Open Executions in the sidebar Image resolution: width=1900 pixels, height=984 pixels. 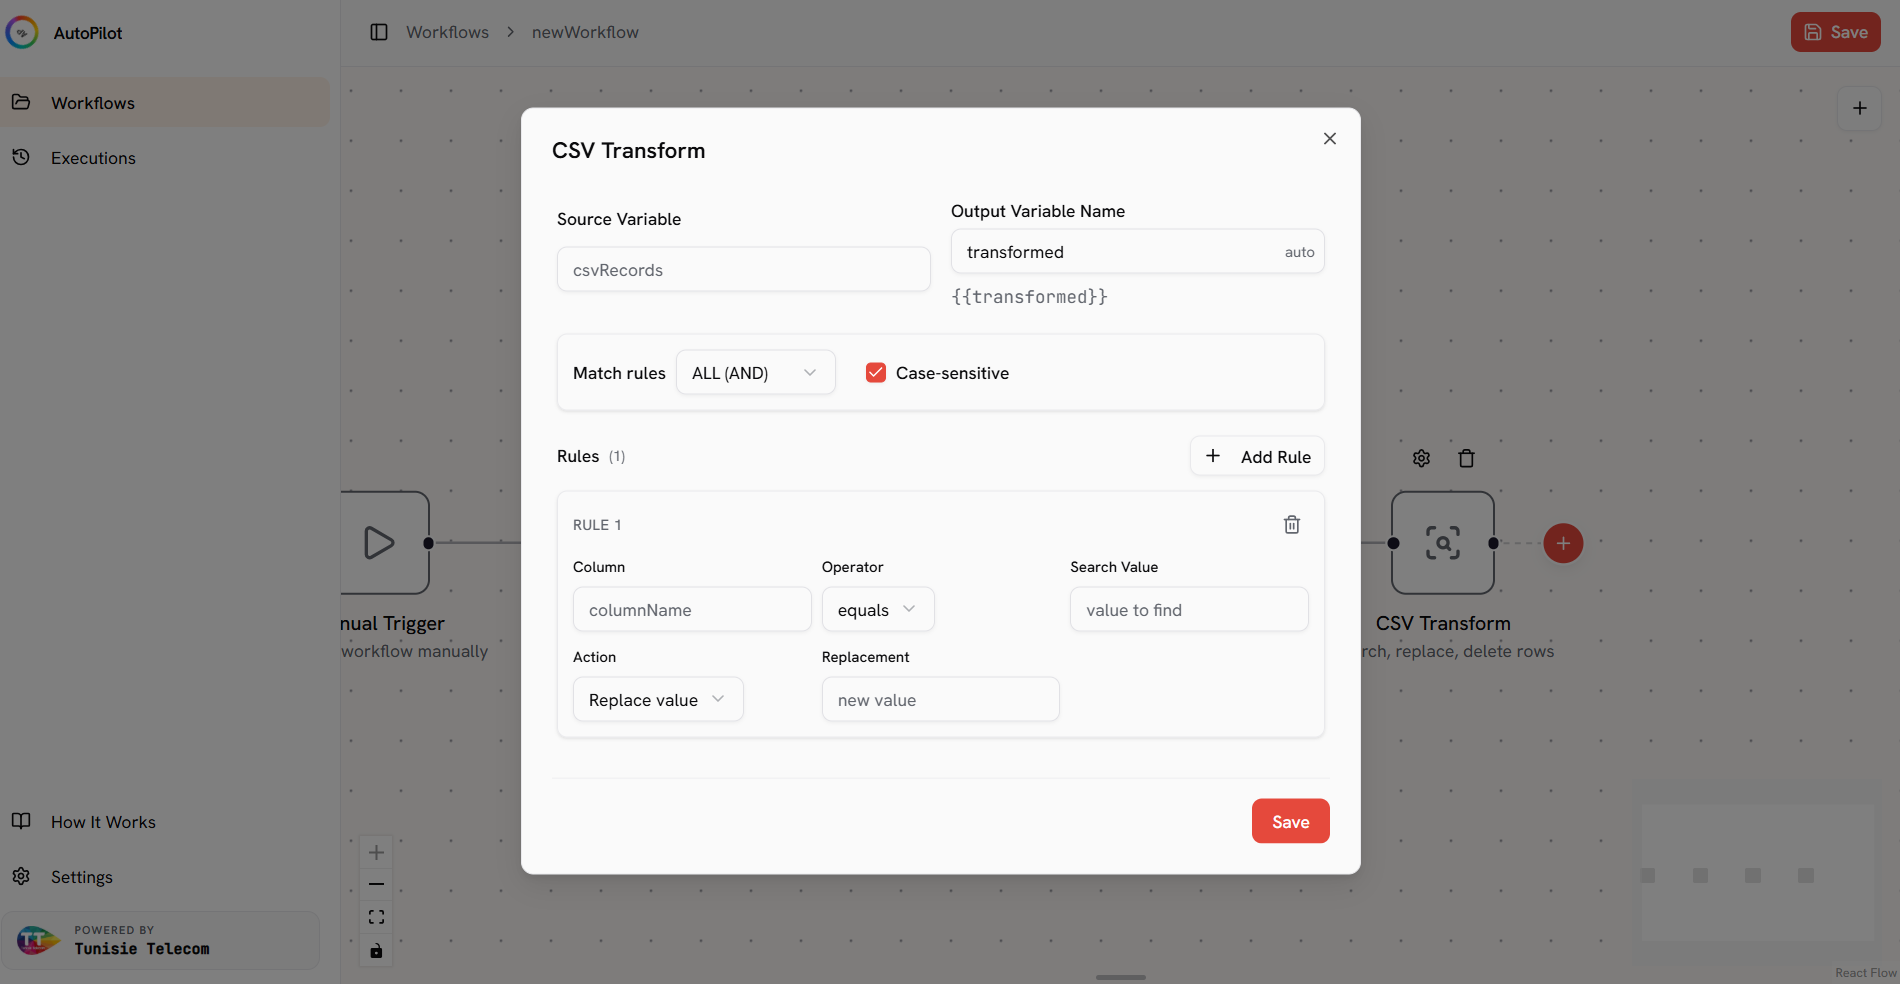coord(165,158)
